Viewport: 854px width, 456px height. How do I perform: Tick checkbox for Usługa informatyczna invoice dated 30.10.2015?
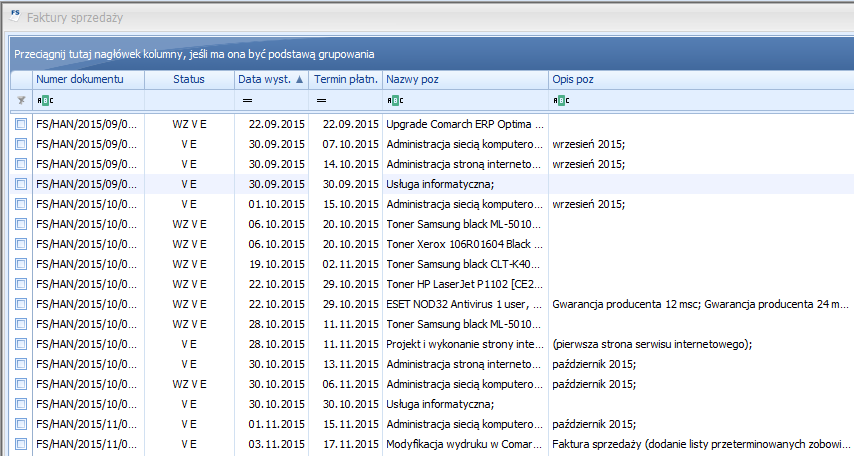[x=21, y=404]
